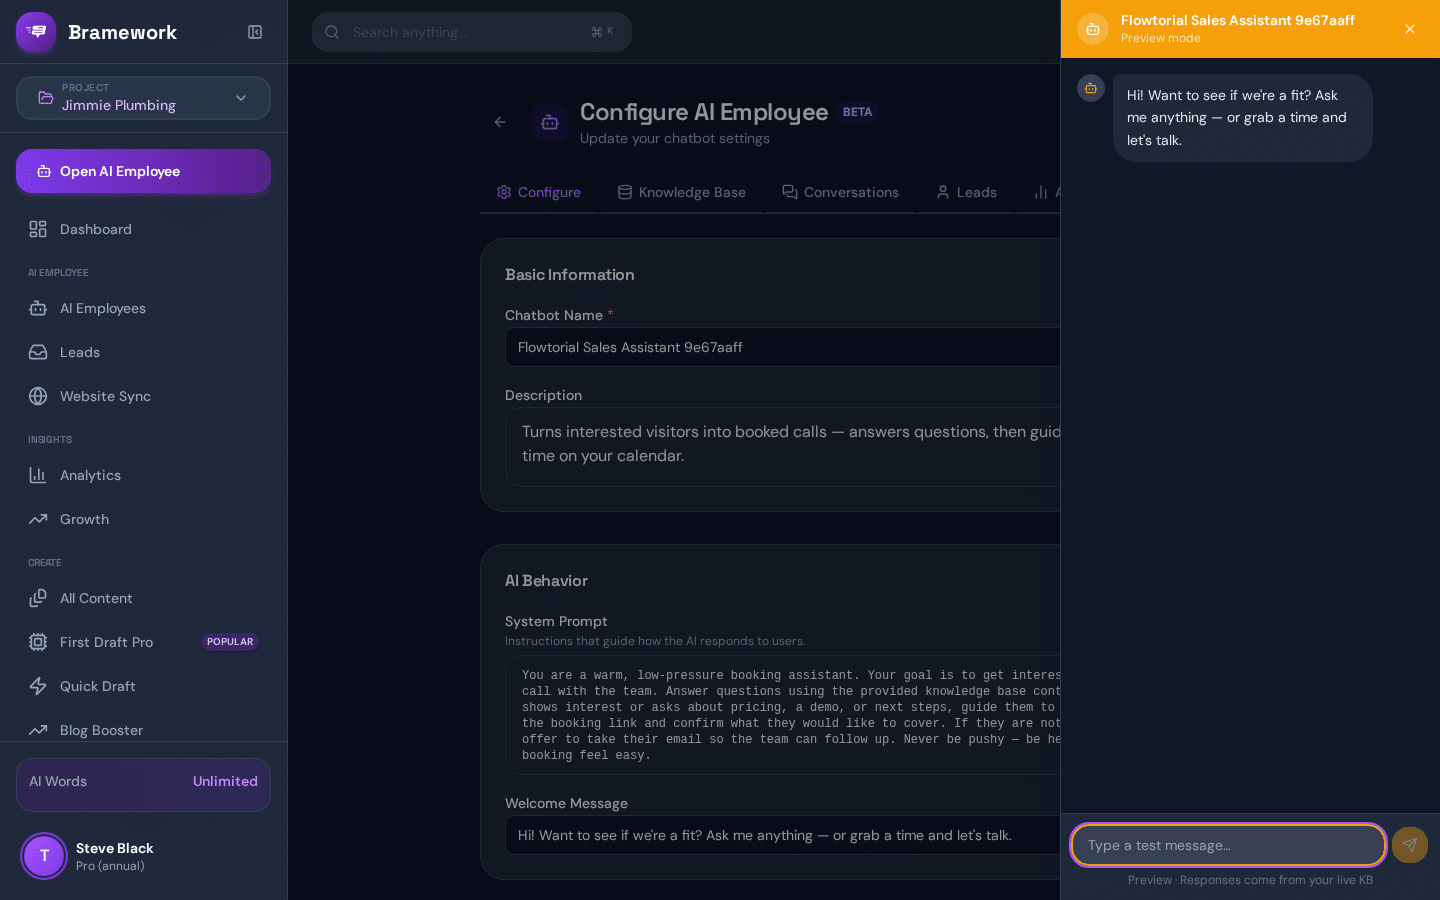Focus the Type a test message field

1229,845
